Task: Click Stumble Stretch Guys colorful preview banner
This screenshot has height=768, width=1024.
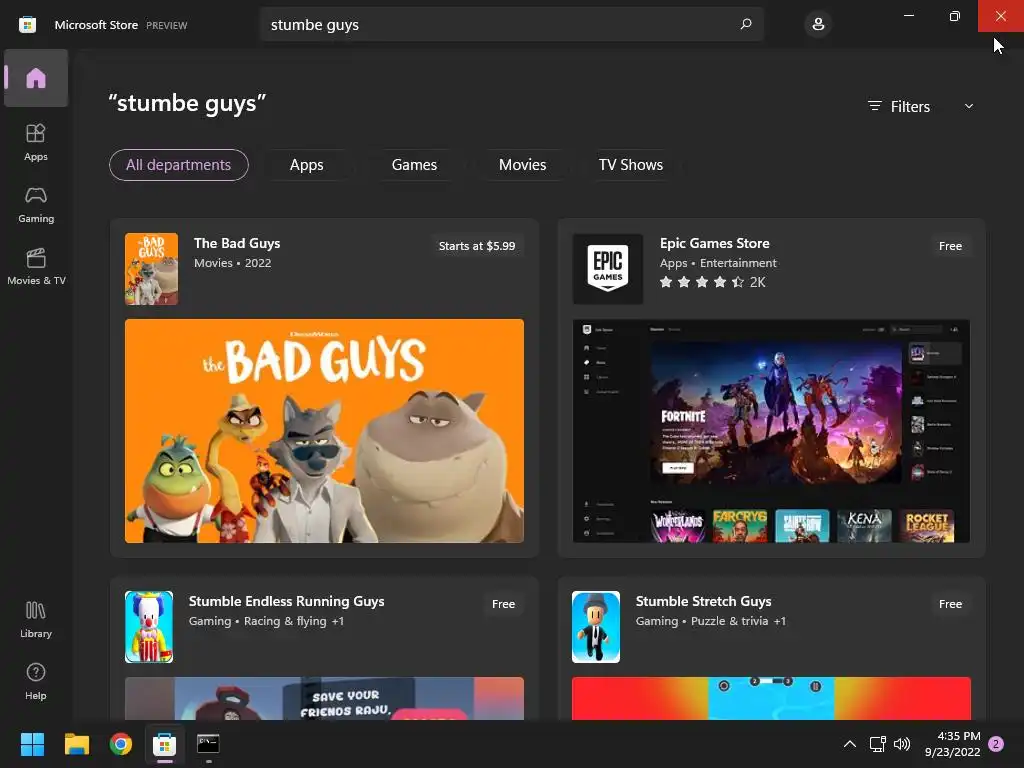Action: [x=771, y=698]
